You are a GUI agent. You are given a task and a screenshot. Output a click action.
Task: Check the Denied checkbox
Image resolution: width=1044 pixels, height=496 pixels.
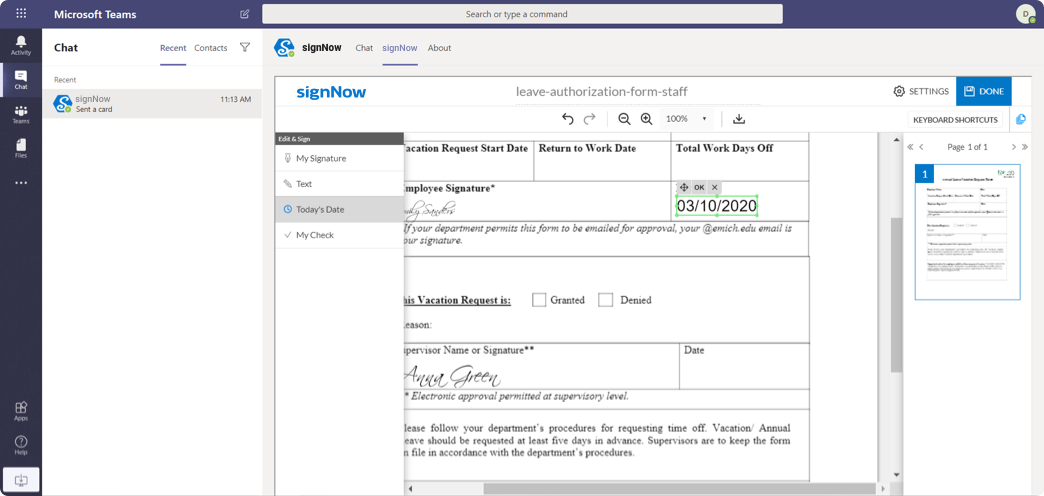coord(605,300)
